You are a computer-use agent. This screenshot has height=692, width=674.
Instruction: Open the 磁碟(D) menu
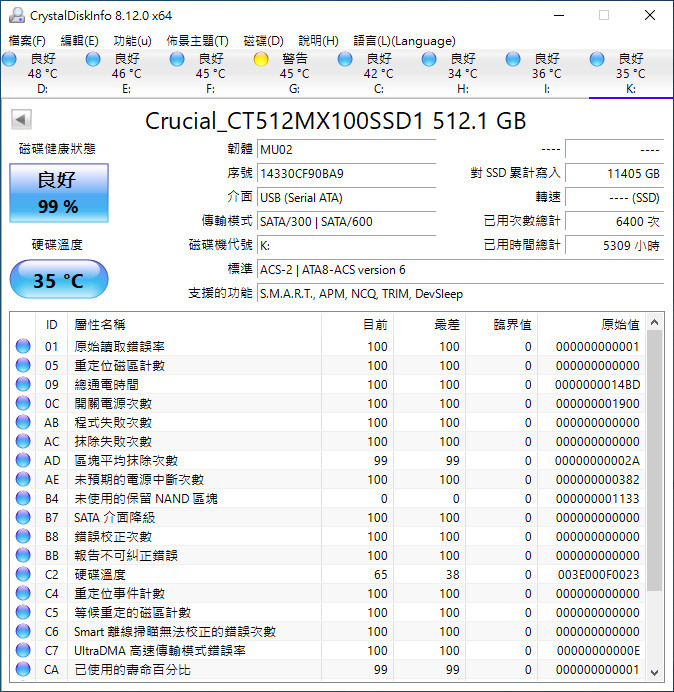(264, 41)
